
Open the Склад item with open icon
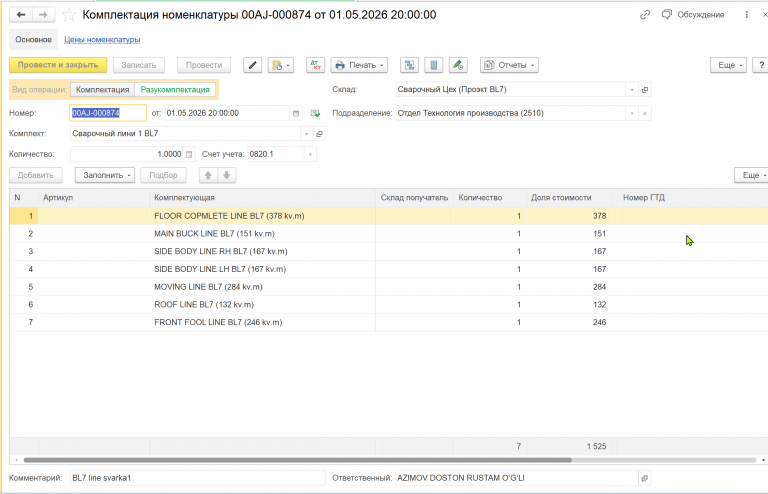point(645,90)
